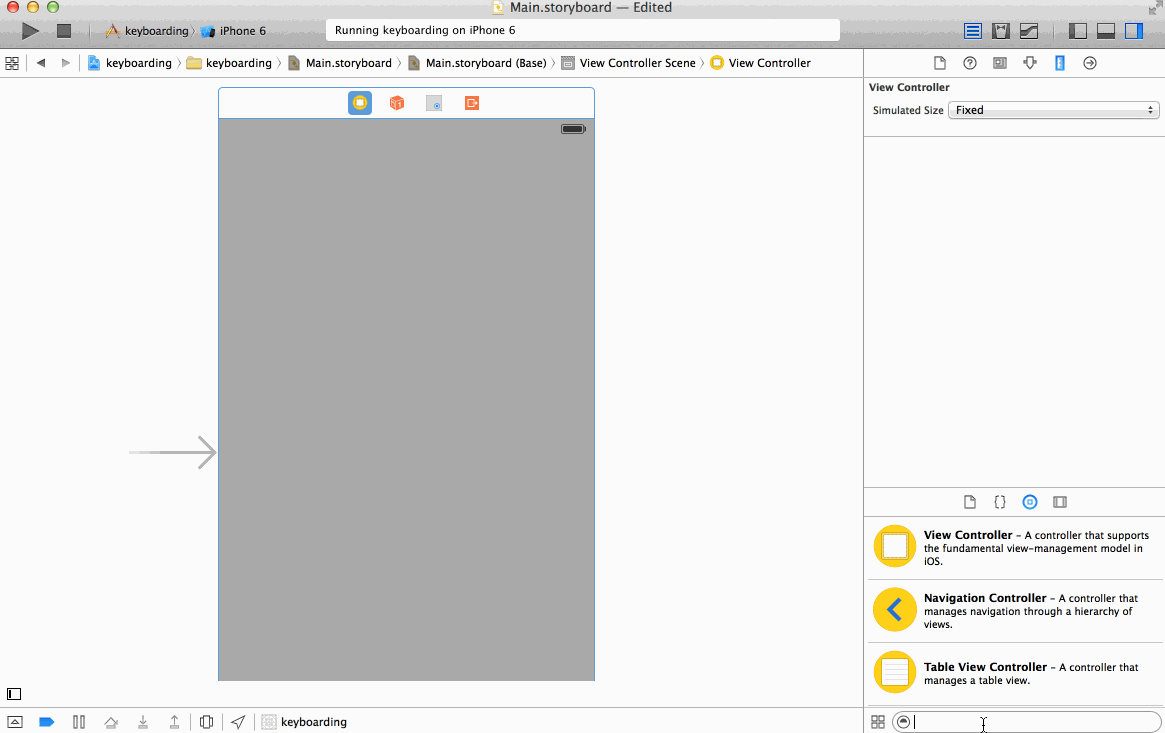Toggle the Utilities pane
Viewport: 1165px width, 733px height.
click(1134, 30)
